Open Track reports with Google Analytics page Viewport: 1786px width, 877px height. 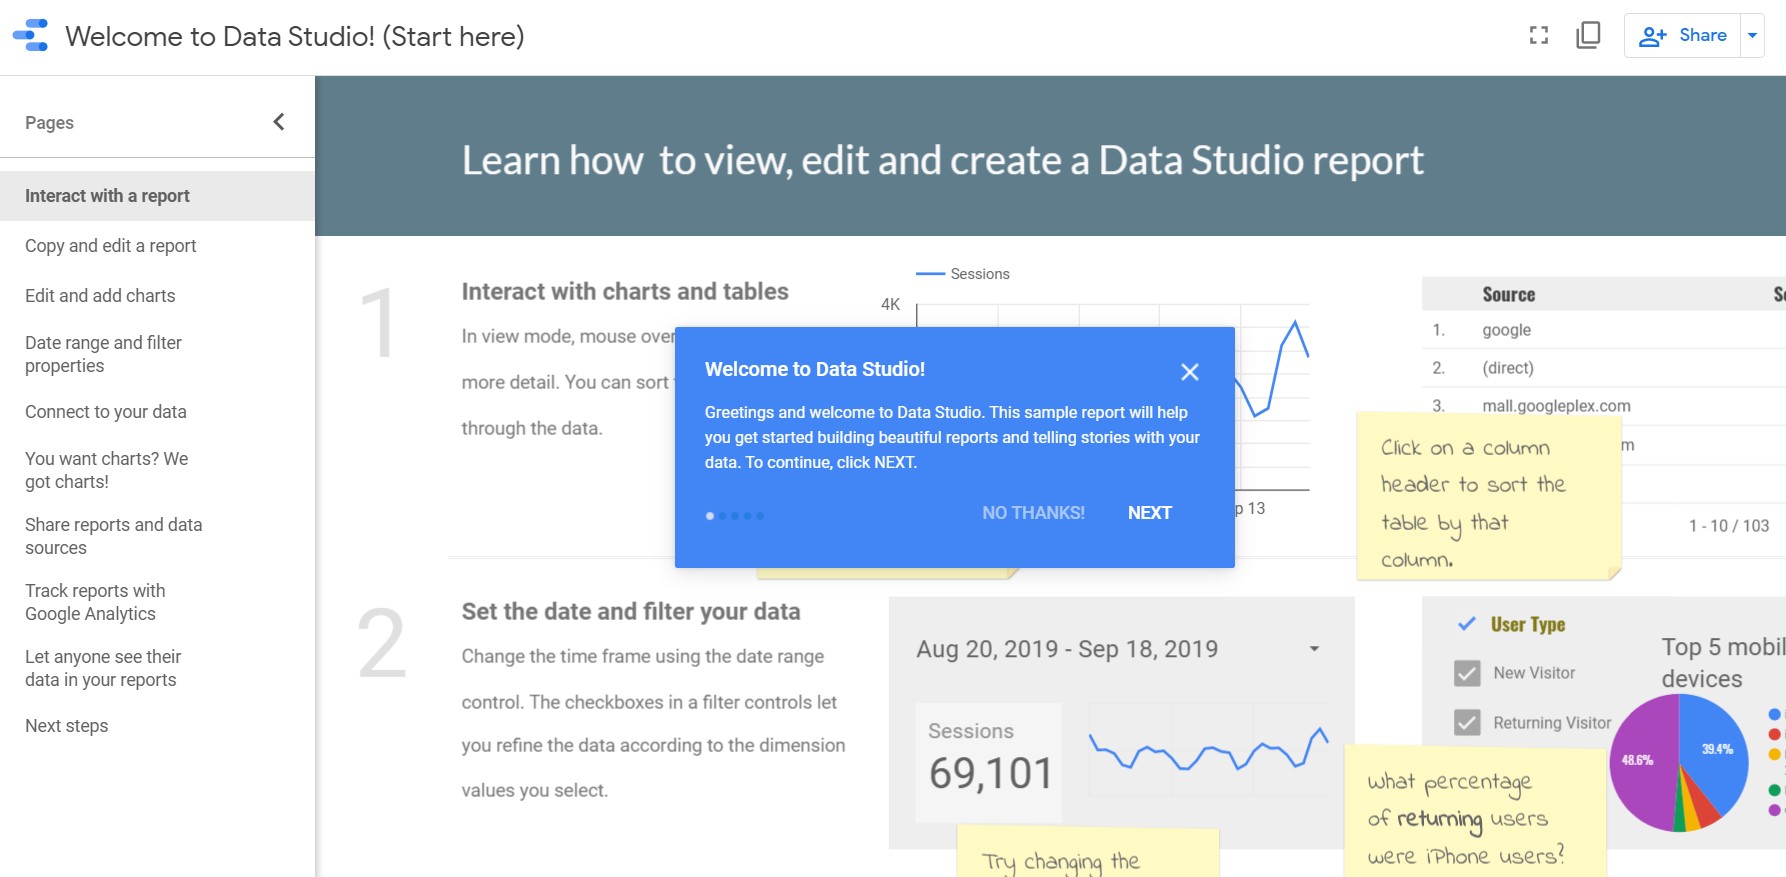[x=157, y=602]
